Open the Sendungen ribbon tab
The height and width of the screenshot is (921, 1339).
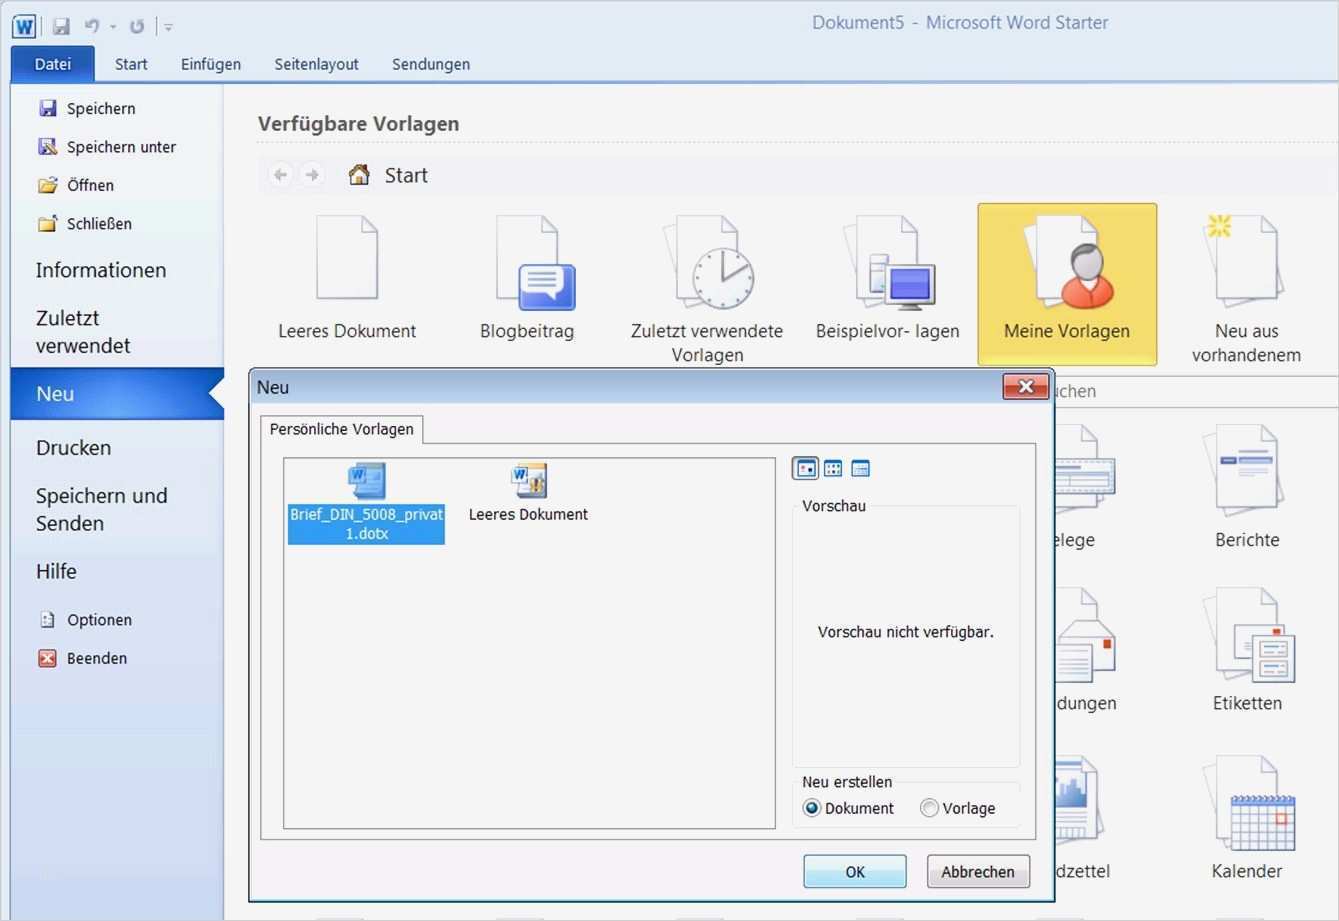(x=431, y=64)
